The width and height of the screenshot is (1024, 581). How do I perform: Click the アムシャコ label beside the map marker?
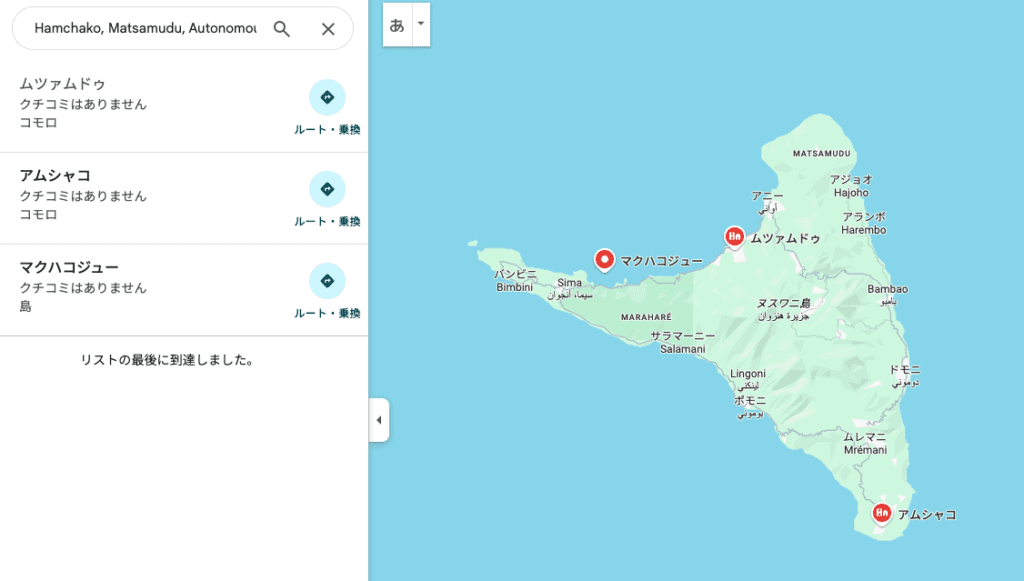pos(927,514)
